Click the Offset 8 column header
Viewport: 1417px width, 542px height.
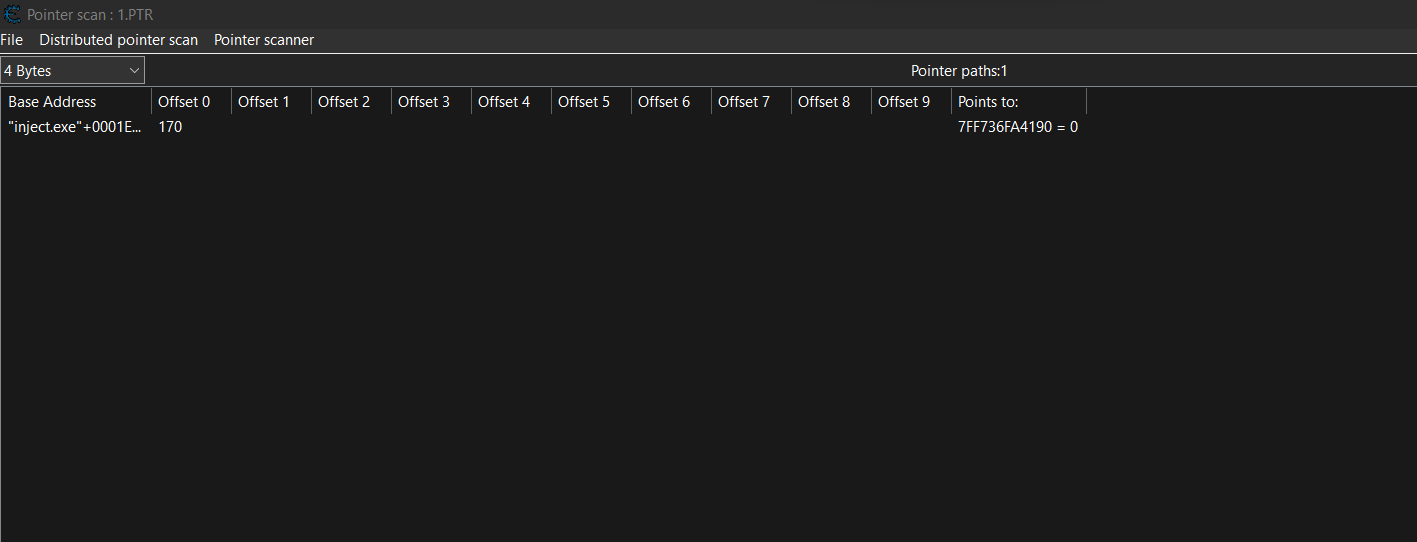831,102
